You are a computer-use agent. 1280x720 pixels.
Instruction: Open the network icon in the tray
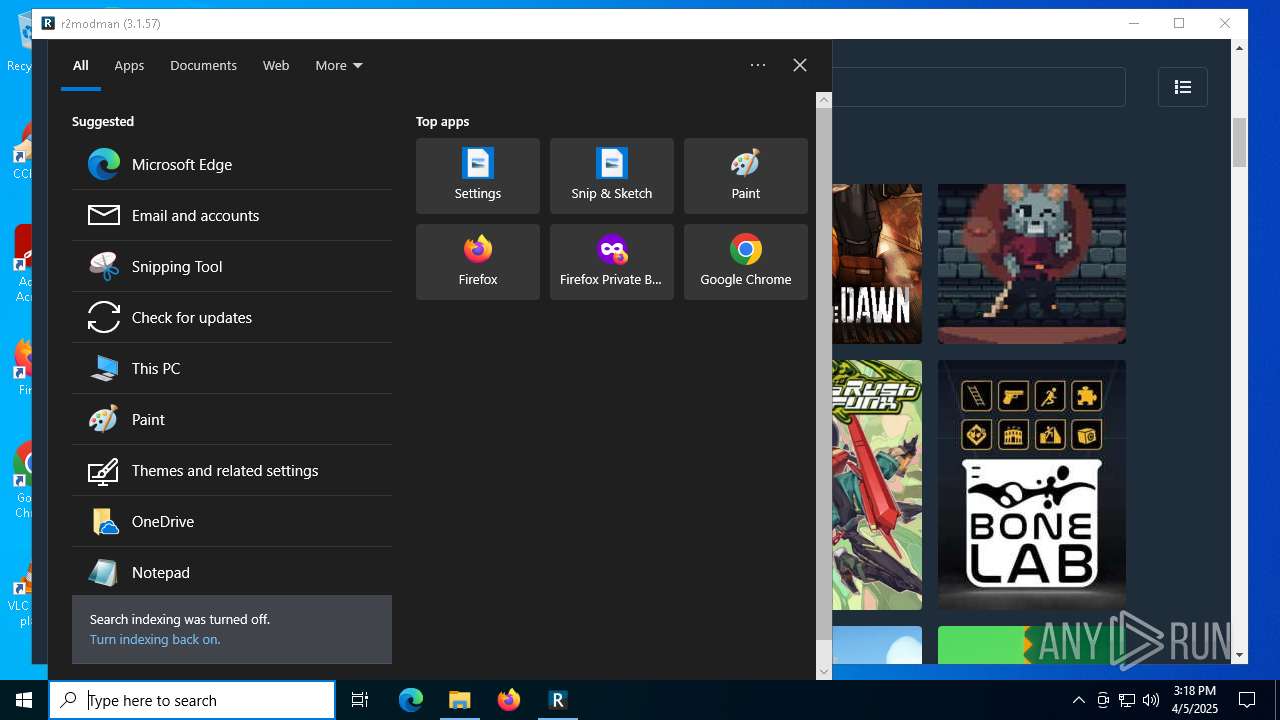pos(1127,700)
